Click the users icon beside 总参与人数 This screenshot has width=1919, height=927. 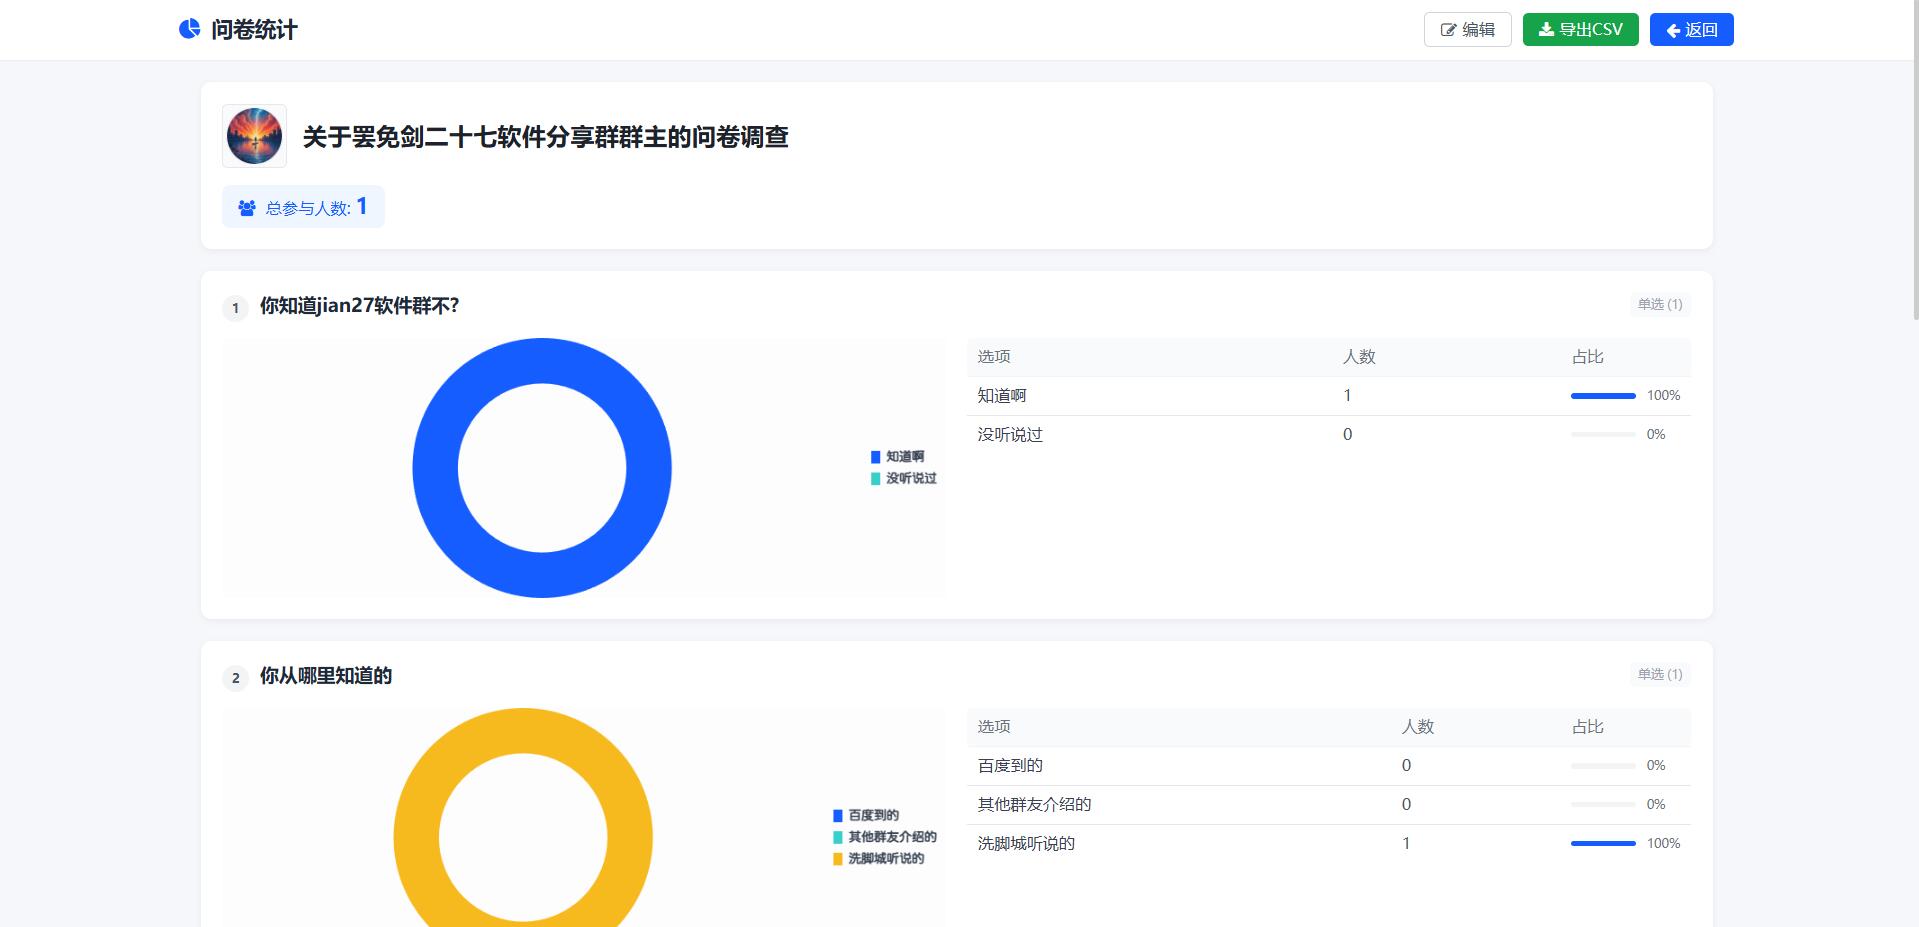point(245,206)
